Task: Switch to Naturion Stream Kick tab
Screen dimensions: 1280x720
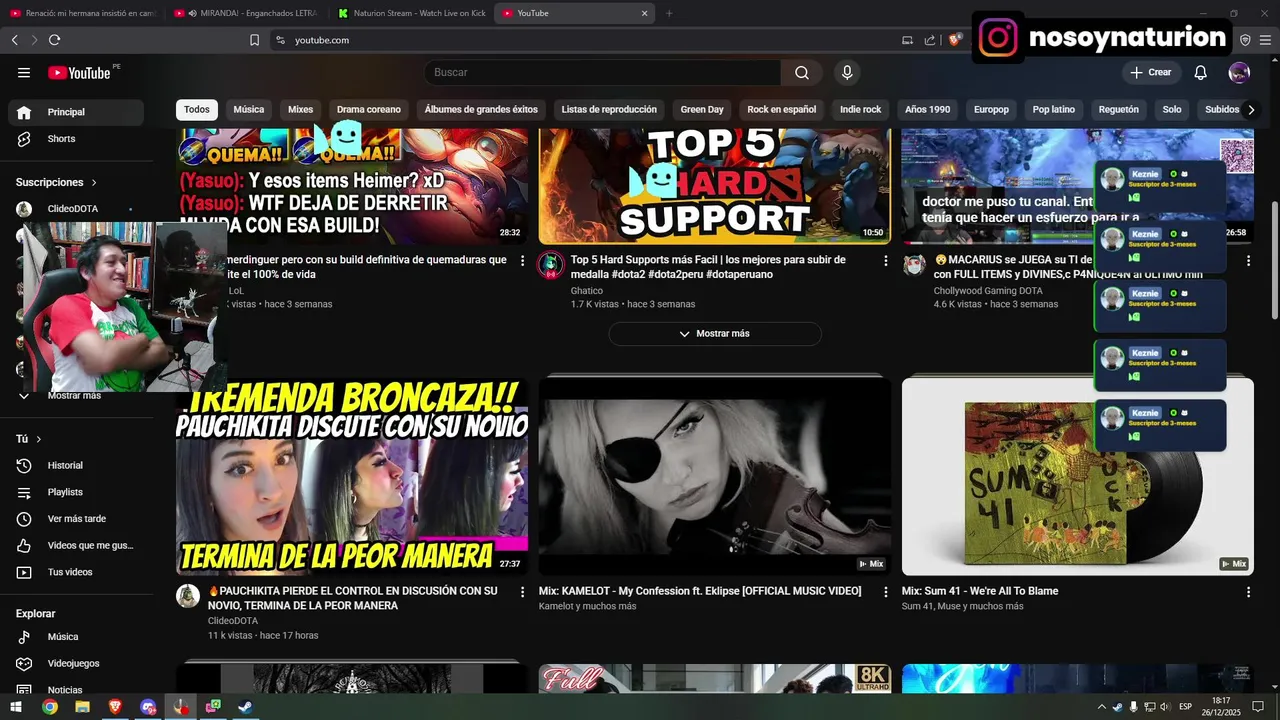Action: click(x=411, y=13)
